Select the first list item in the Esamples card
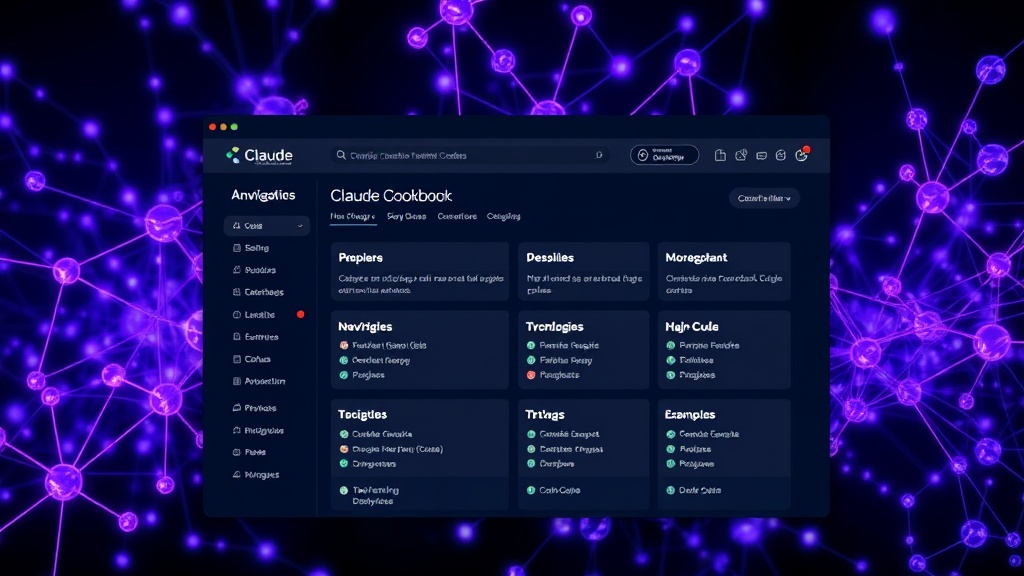Screen dimensions: 1024x576 coord(703,434)
